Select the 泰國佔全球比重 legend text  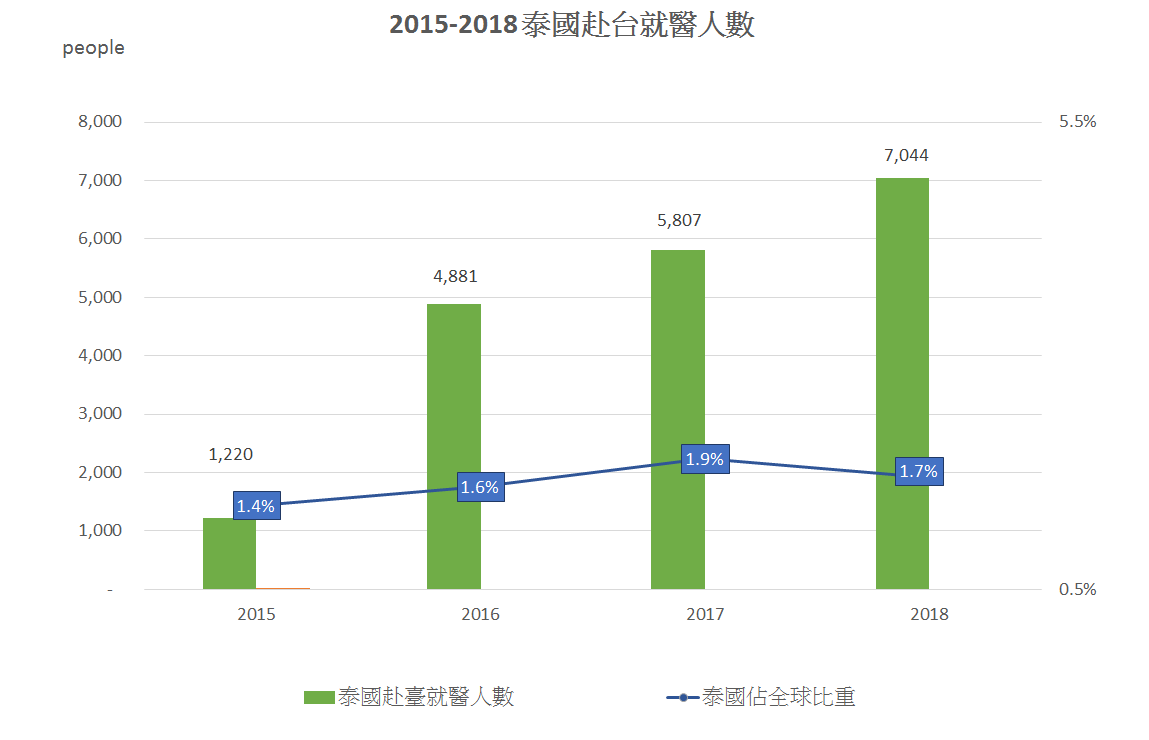(x=778, y=697)
